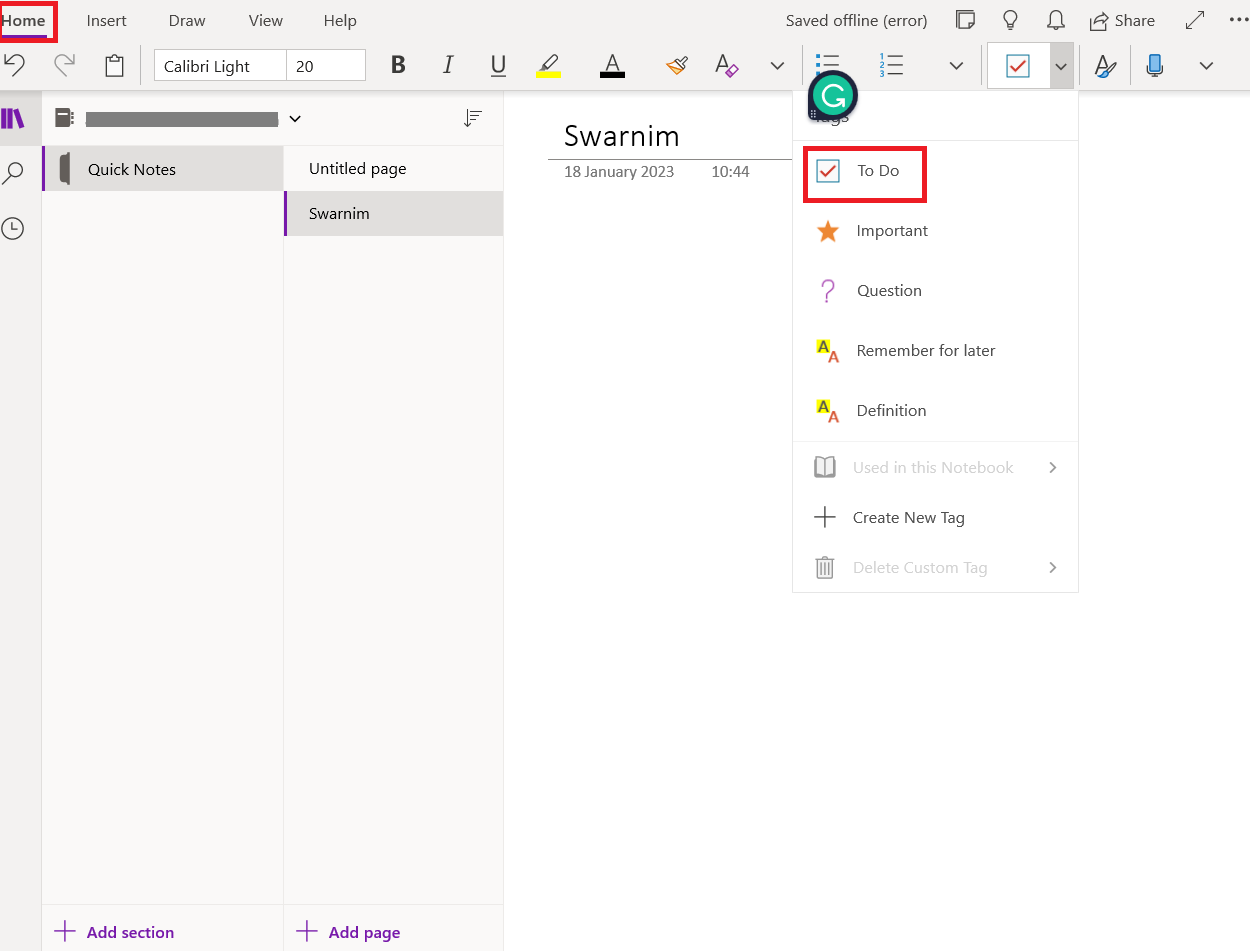Open the more options ellipsis menu
Screen dimensions: 1250x951
pyautogui.click(x=1239, y=20)
